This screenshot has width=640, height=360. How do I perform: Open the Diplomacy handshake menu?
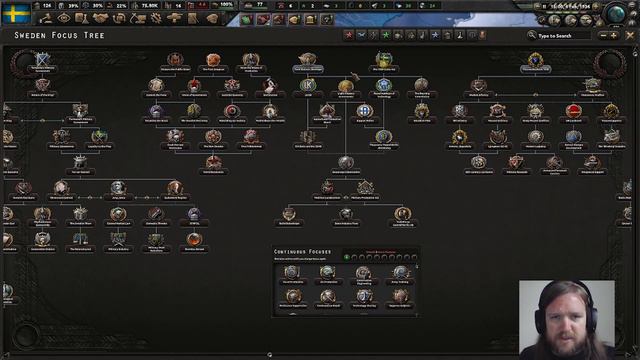[x=100, y=18]
